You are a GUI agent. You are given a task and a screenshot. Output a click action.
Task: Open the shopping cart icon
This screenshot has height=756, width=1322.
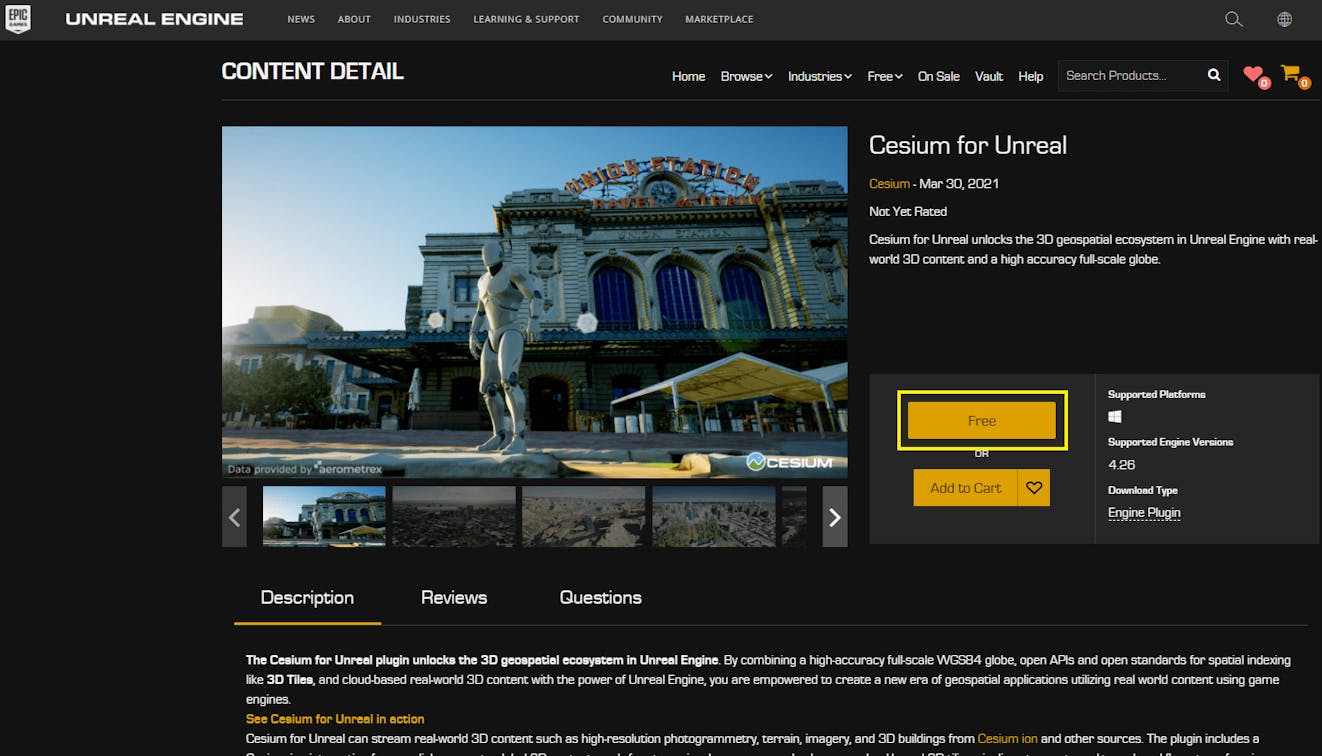pyautogui.click(x=1290, y=73)
